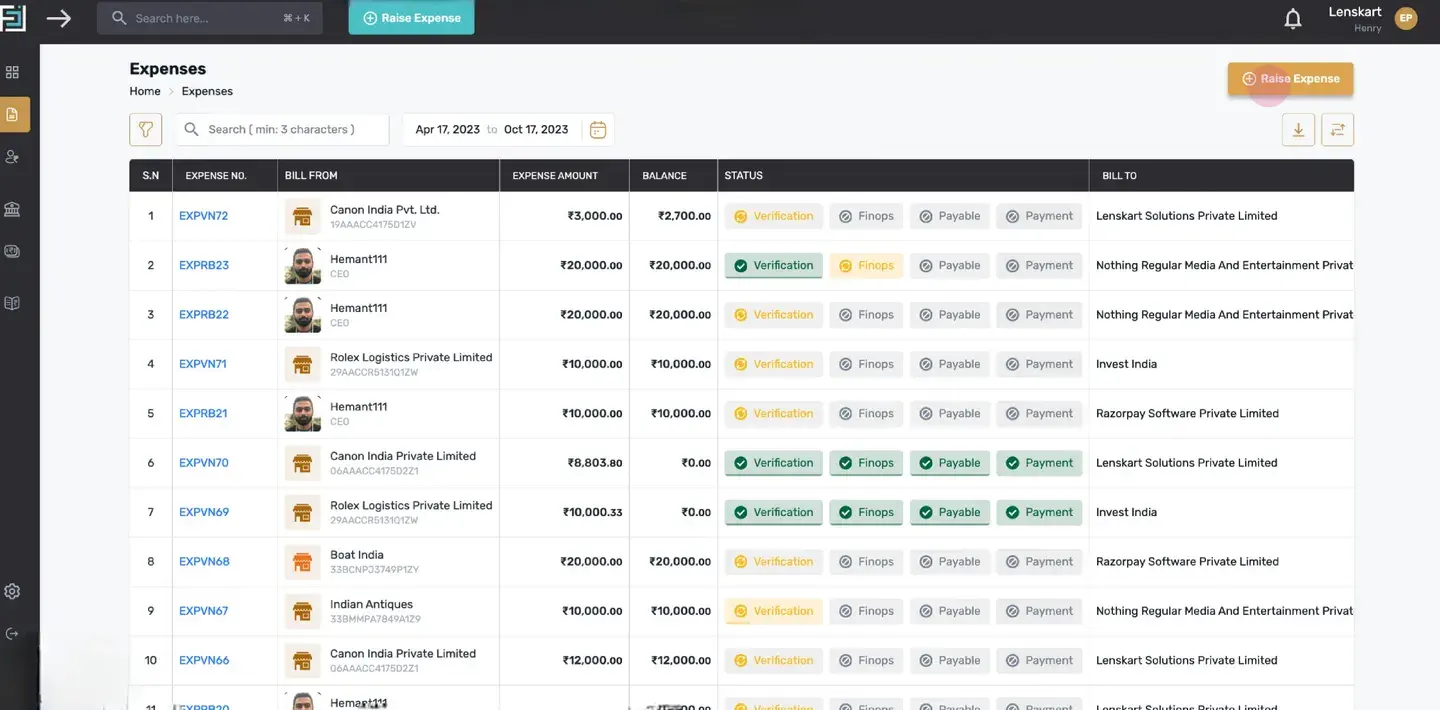Open expense EXPVN72
Image resolution: width=1440 pixels, height=710 pixels.
point(203,216)
